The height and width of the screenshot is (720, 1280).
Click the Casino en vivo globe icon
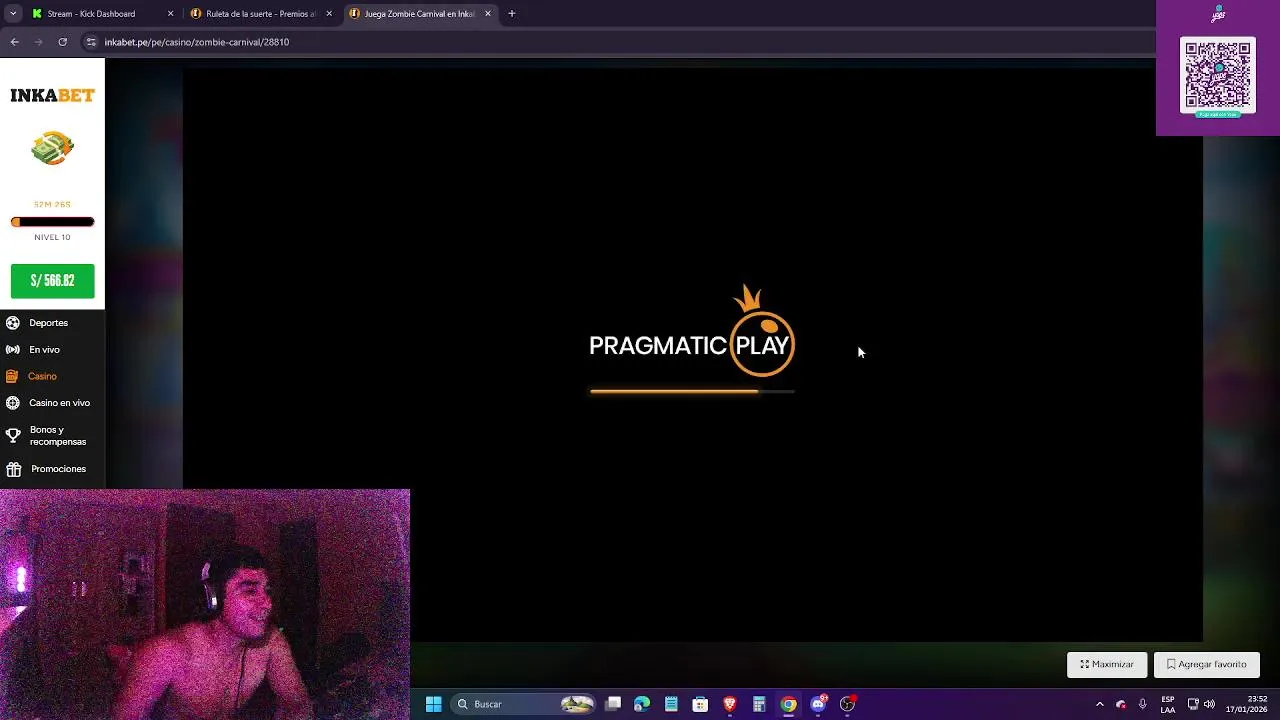[13, 403]
